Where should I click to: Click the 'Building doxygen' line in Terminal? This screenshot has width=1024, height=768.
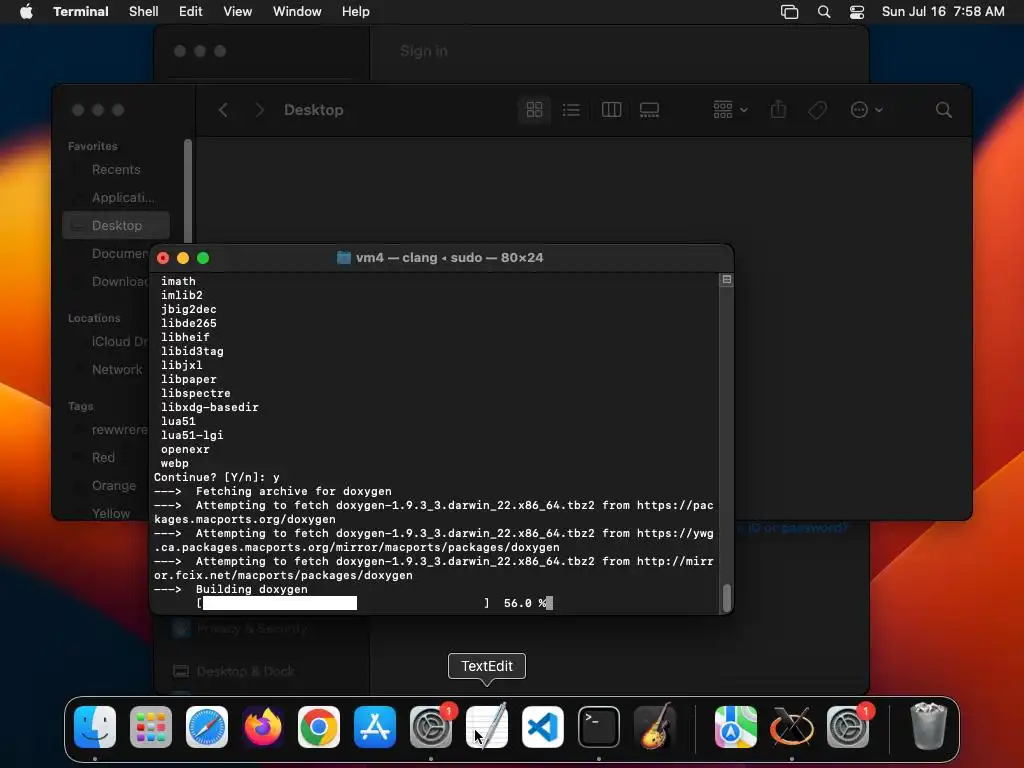251,589
